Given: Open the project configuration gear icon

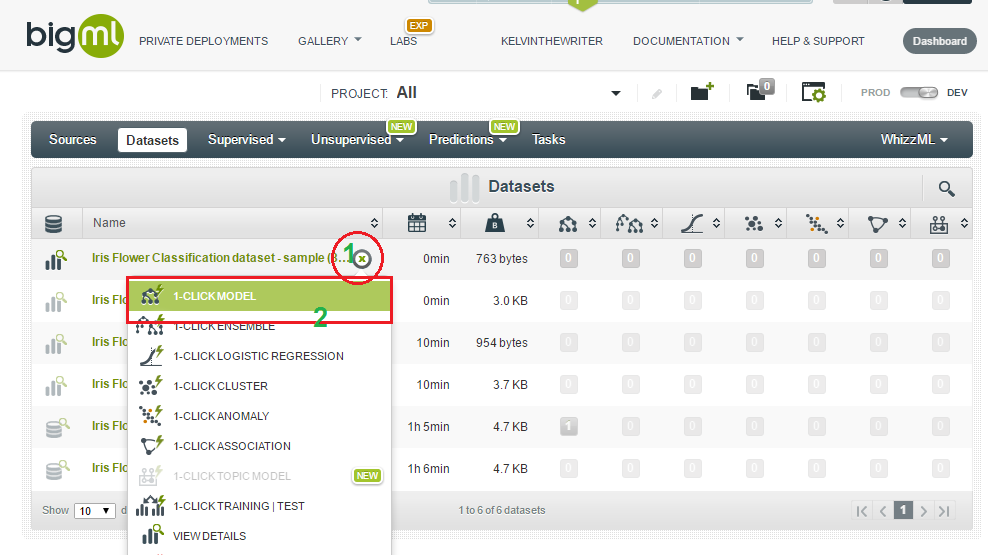Looking at the screenshot, I should pos(813,92).
